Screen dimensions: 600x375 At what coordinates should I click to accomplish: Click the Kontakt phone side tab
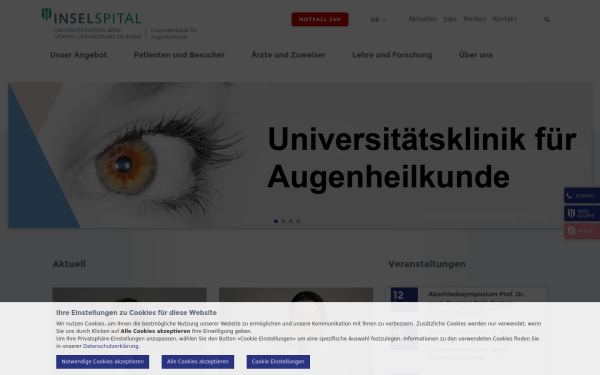click(582, 196)
